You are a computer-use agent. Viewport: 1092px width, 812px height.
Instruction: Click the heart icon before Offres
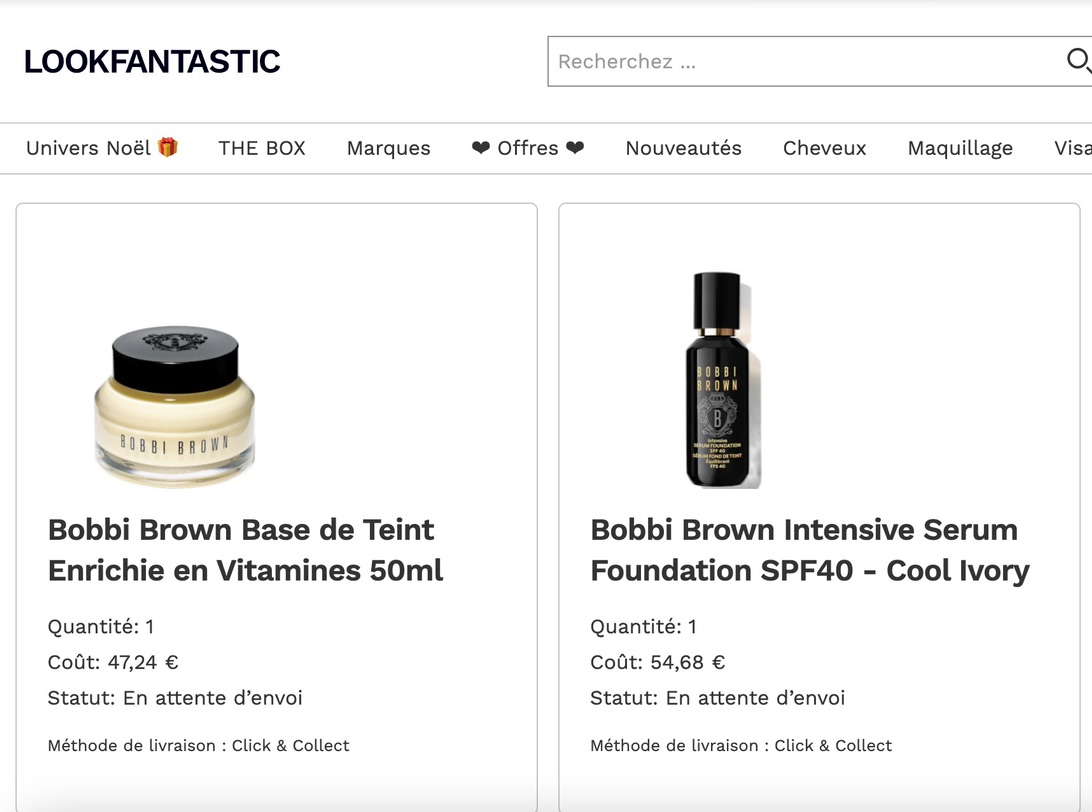pyautogui.click(x=481, y=148)
